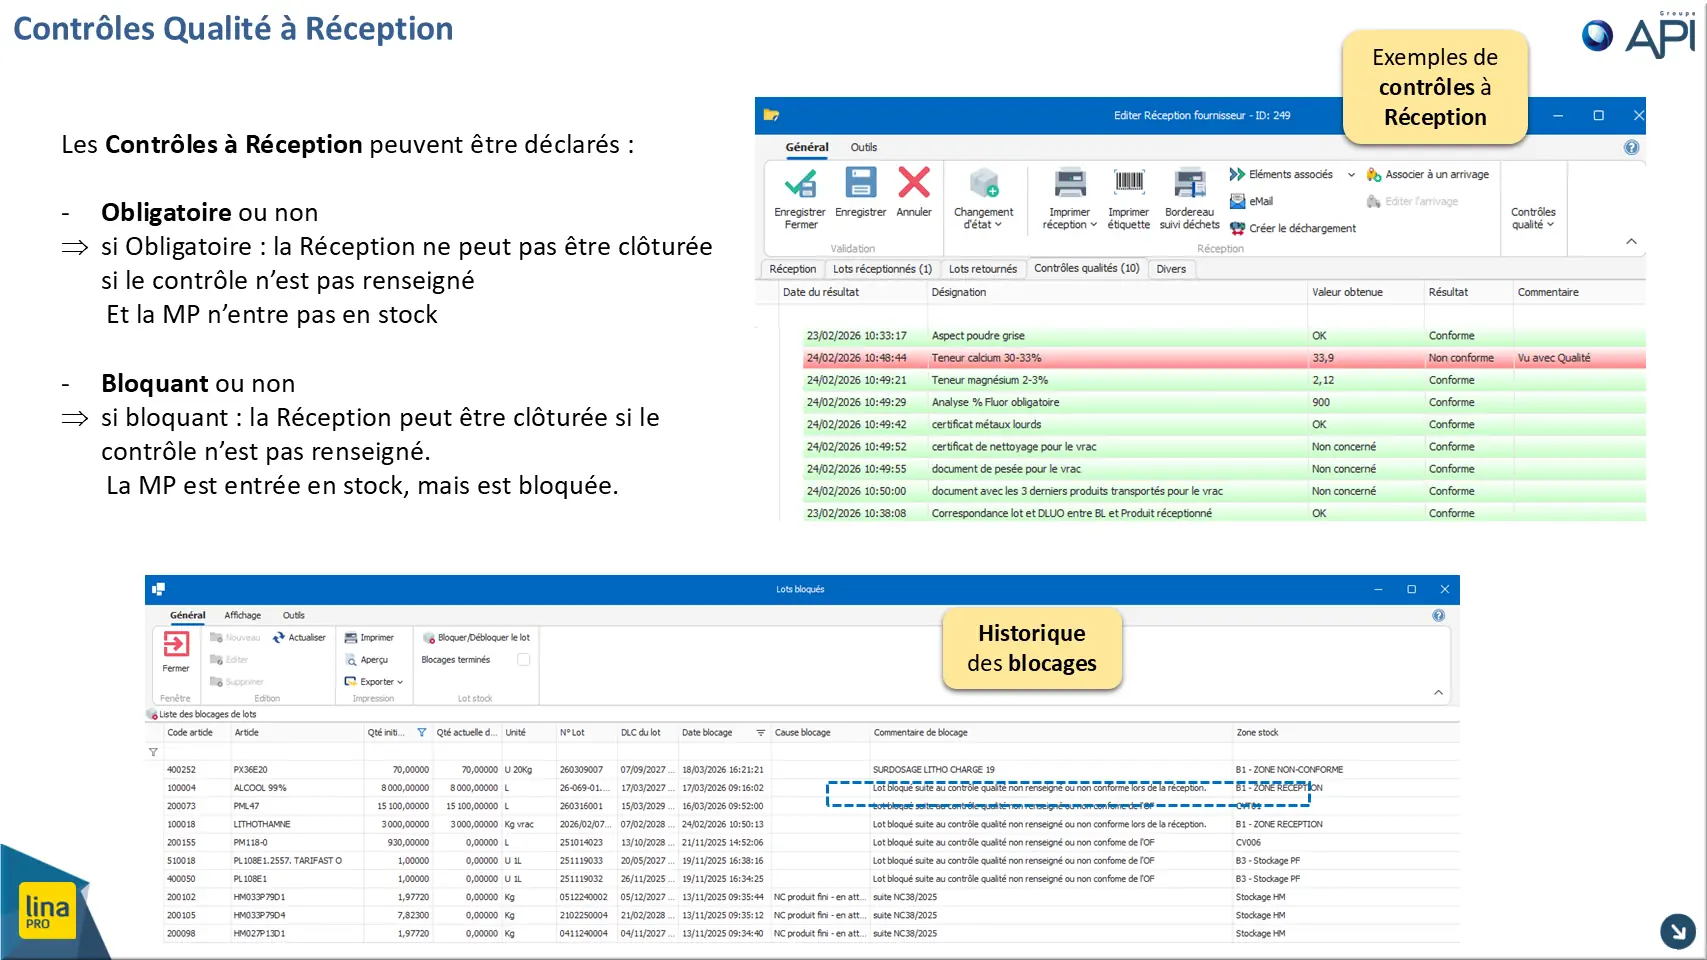Select the Teneur calcium 30-33% row
1707x960 pixels.
click(1224, 358)
